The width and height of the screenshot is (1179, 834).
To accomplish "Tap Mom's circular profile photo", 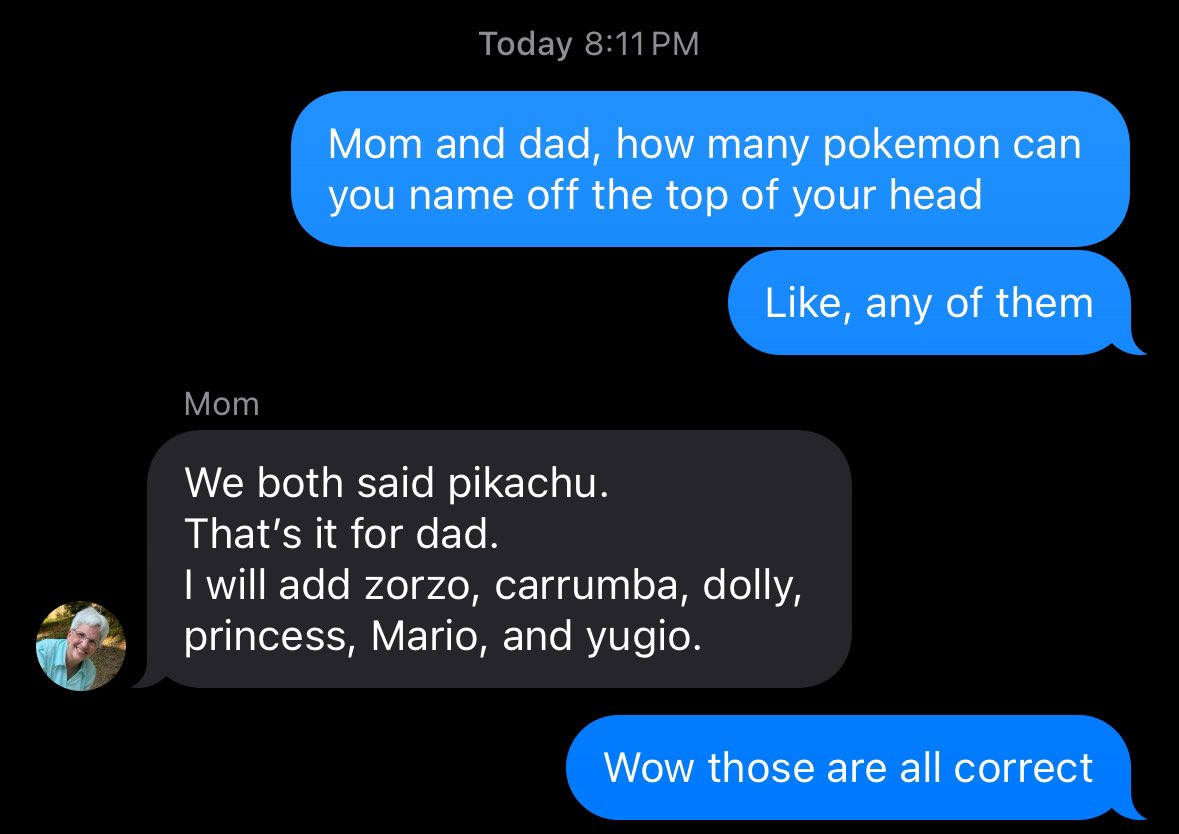I will (81, 646).
